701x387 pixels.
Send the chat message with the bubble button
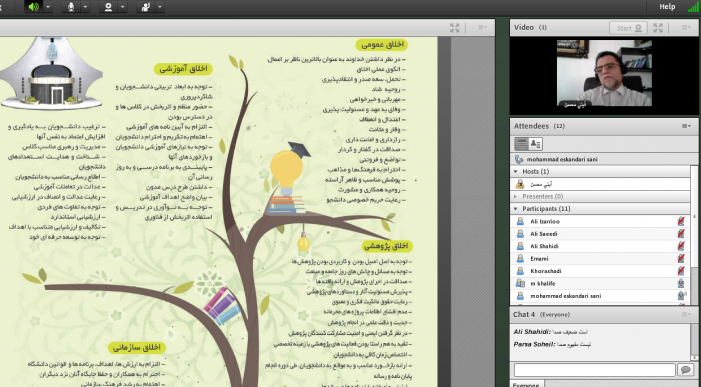point(685,370)
